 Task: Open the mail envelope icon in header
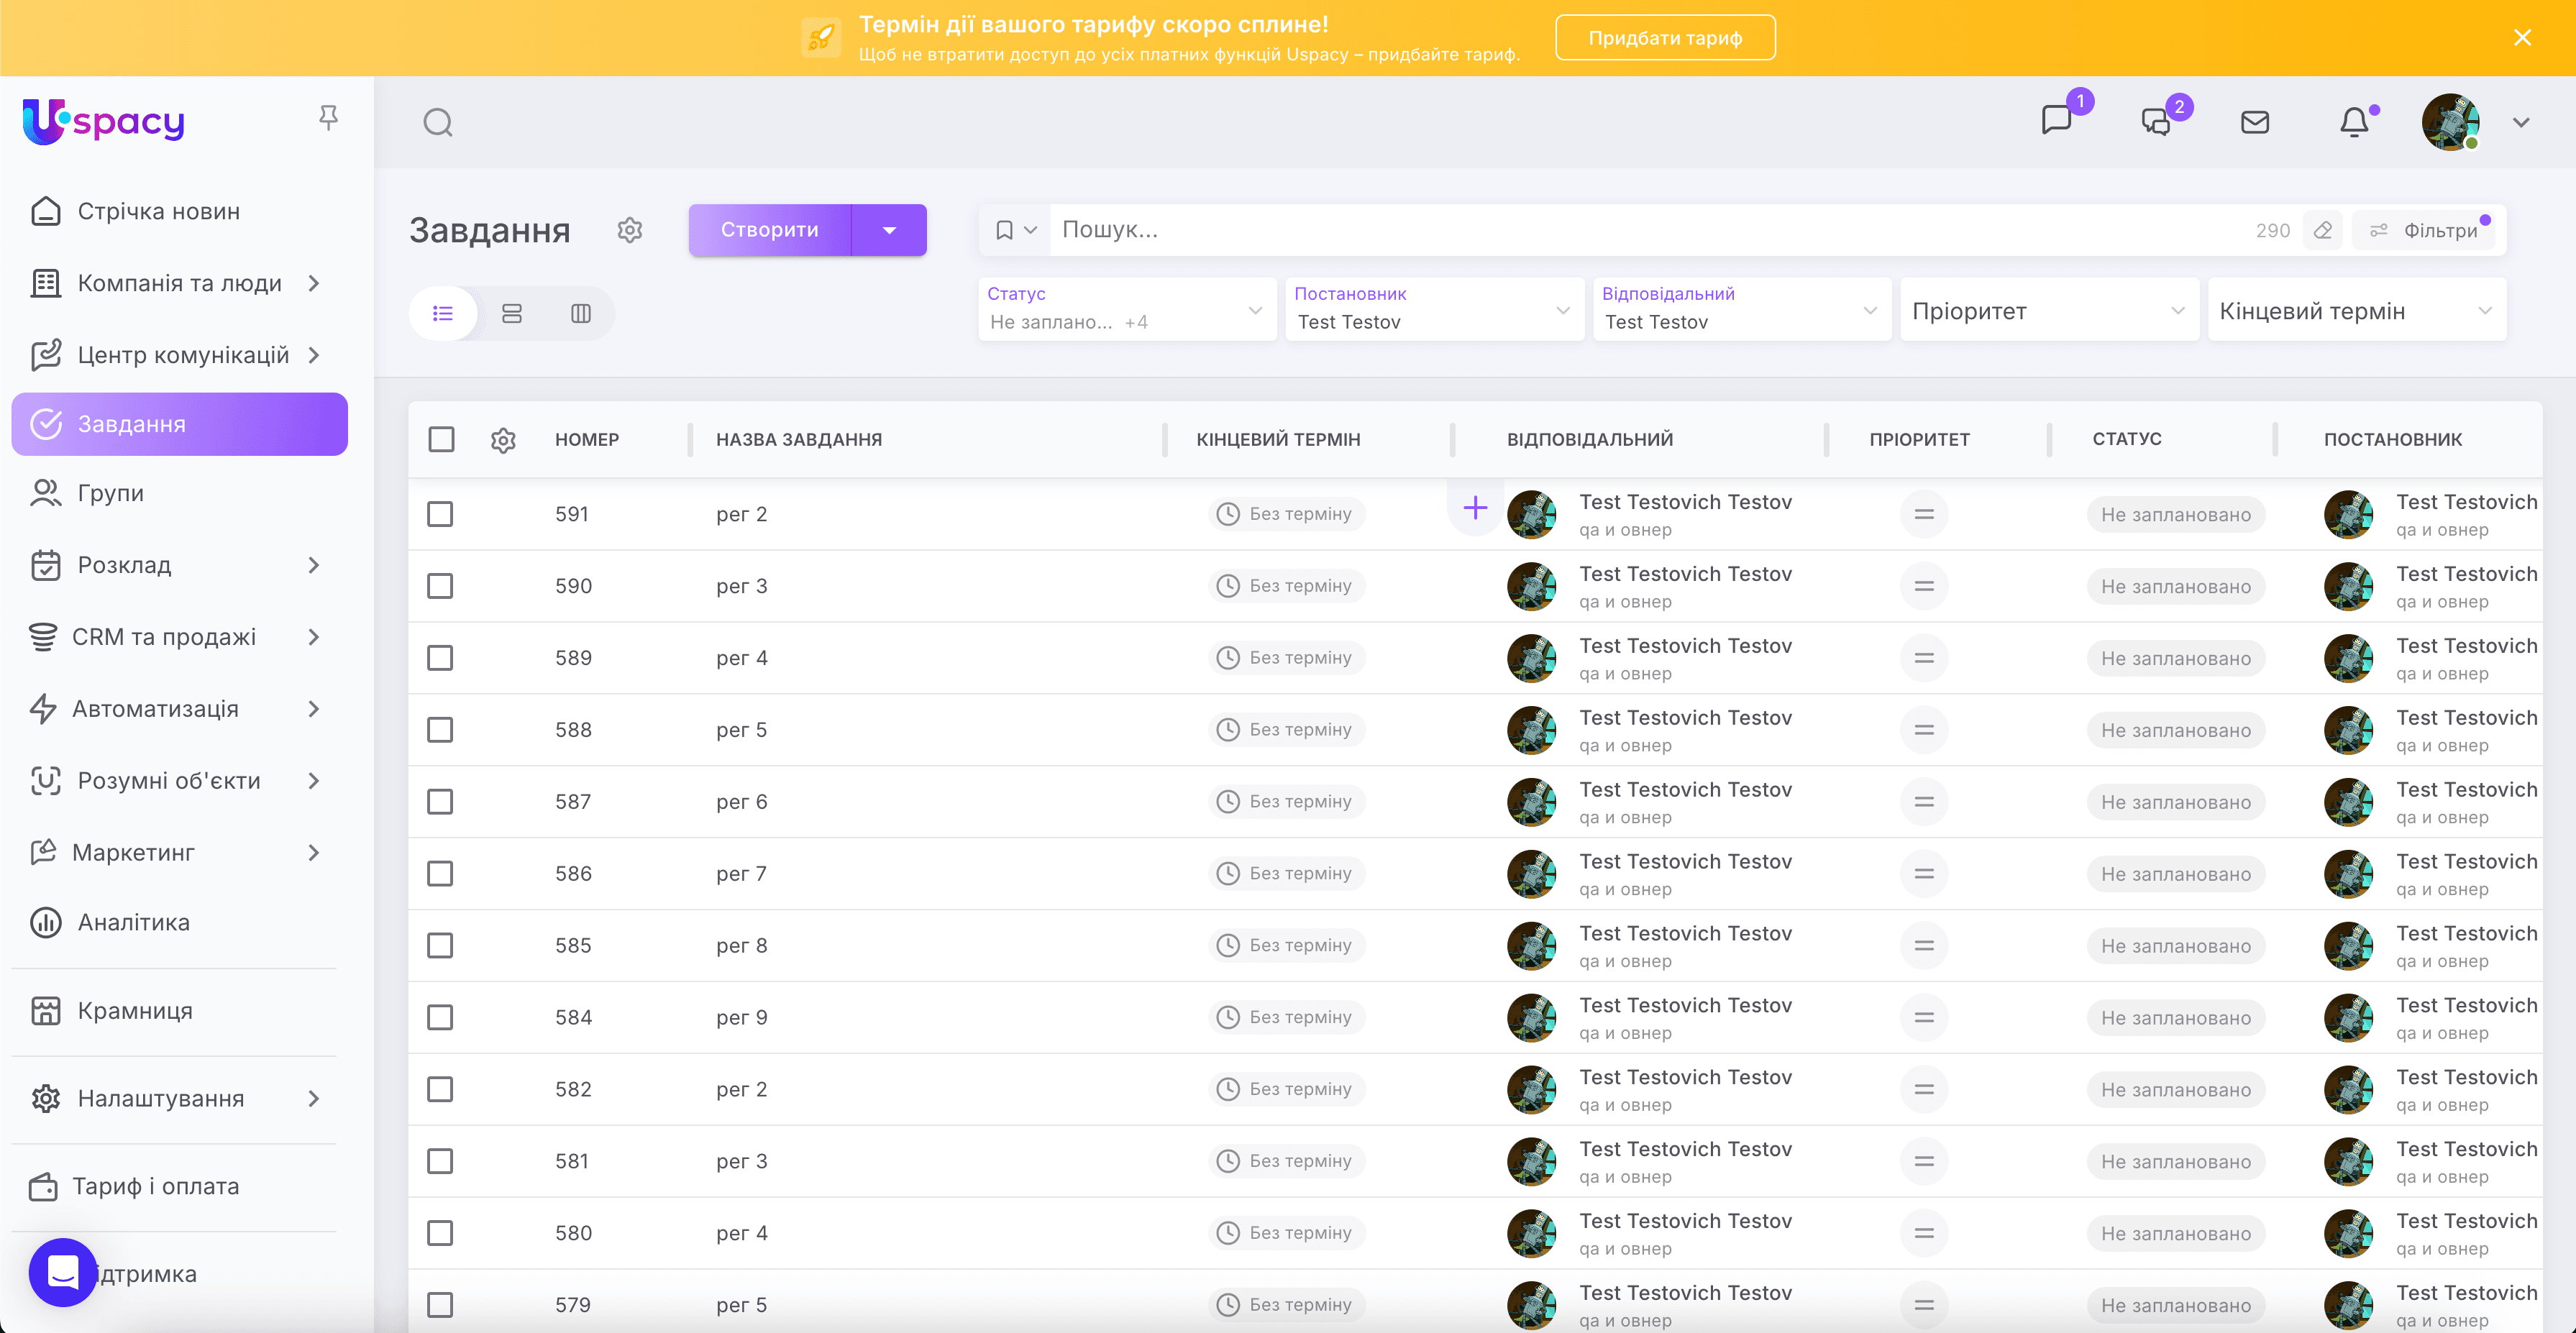[2254, 123]
